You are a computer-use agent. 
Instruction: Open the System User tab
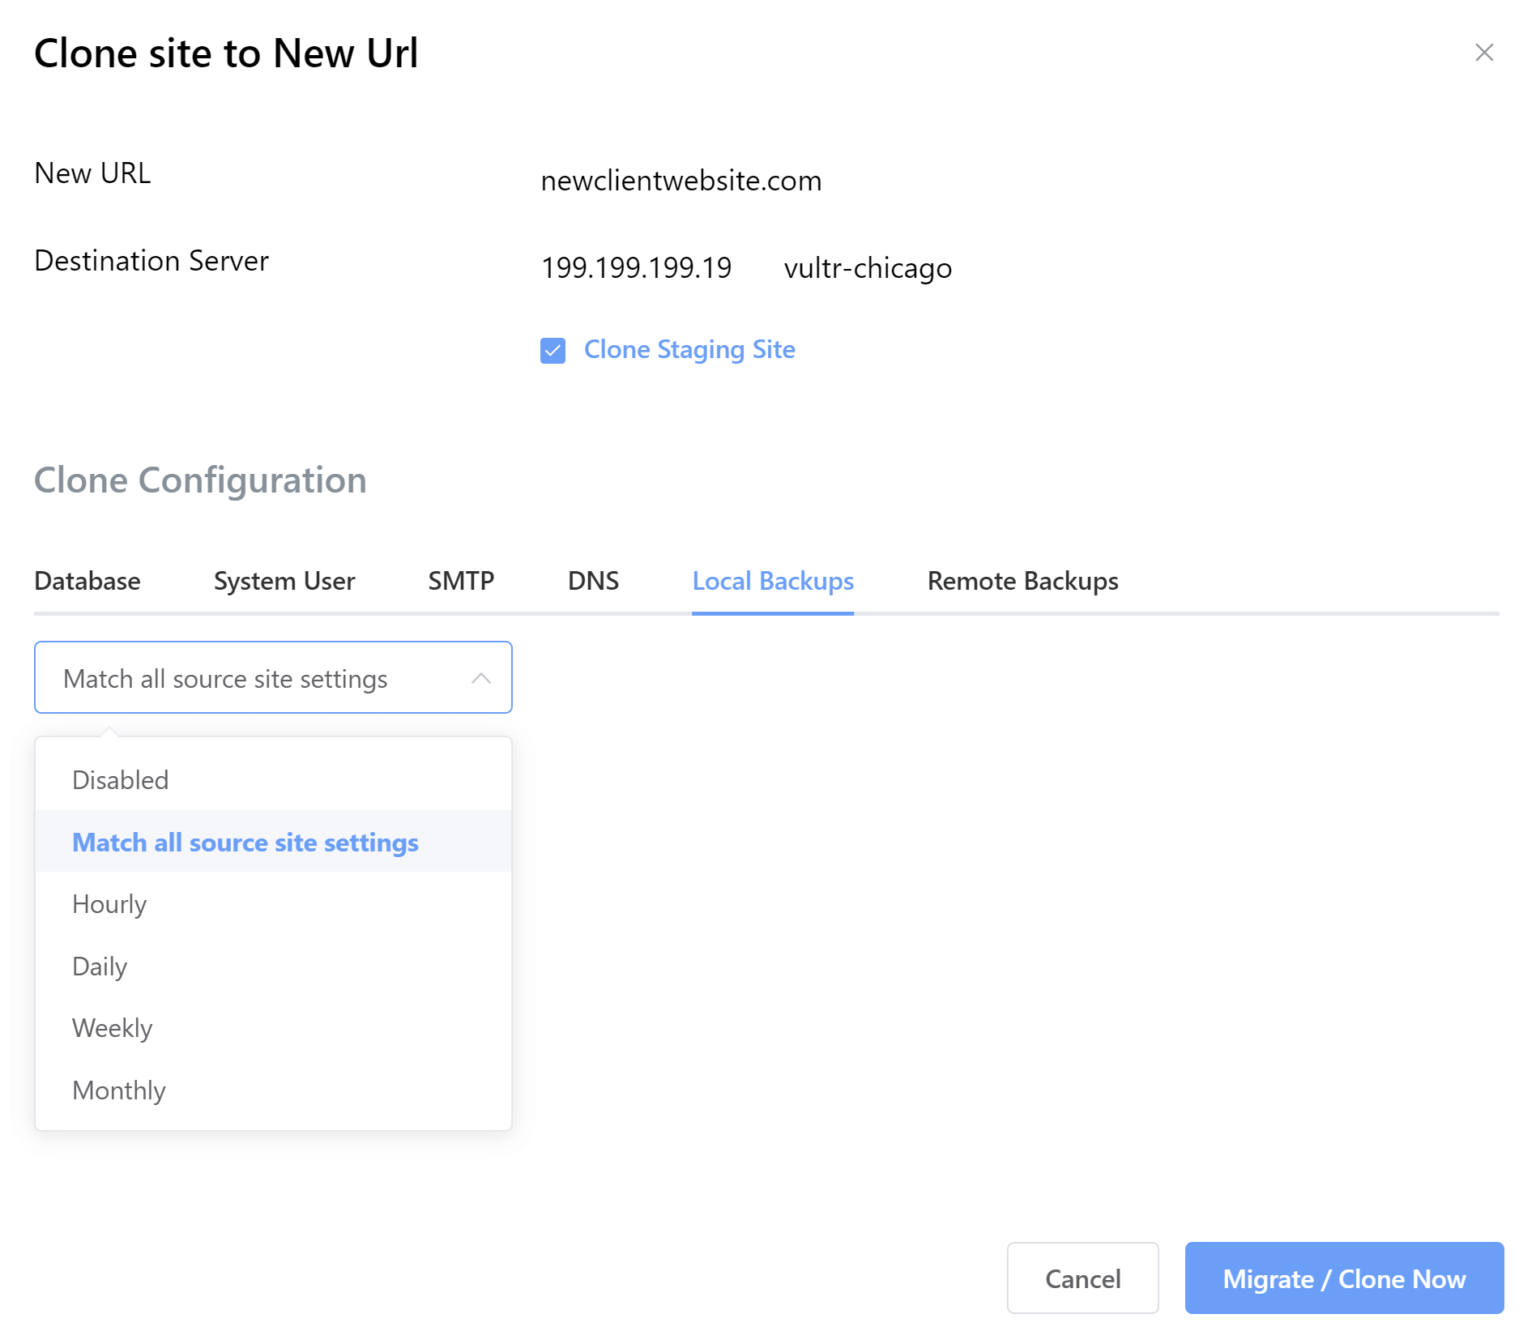pyautogui.click(x=284, y=581)
